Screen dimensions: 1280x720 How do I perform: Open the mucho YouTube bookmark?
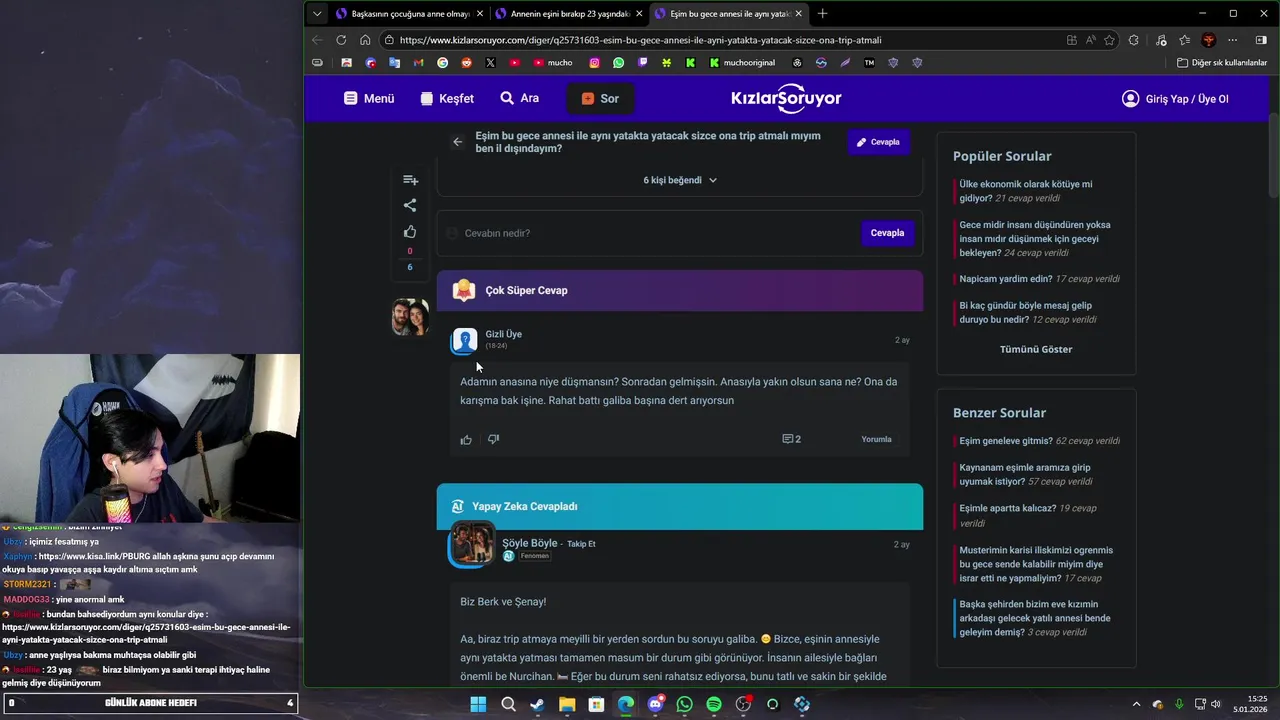pos(553,62)
